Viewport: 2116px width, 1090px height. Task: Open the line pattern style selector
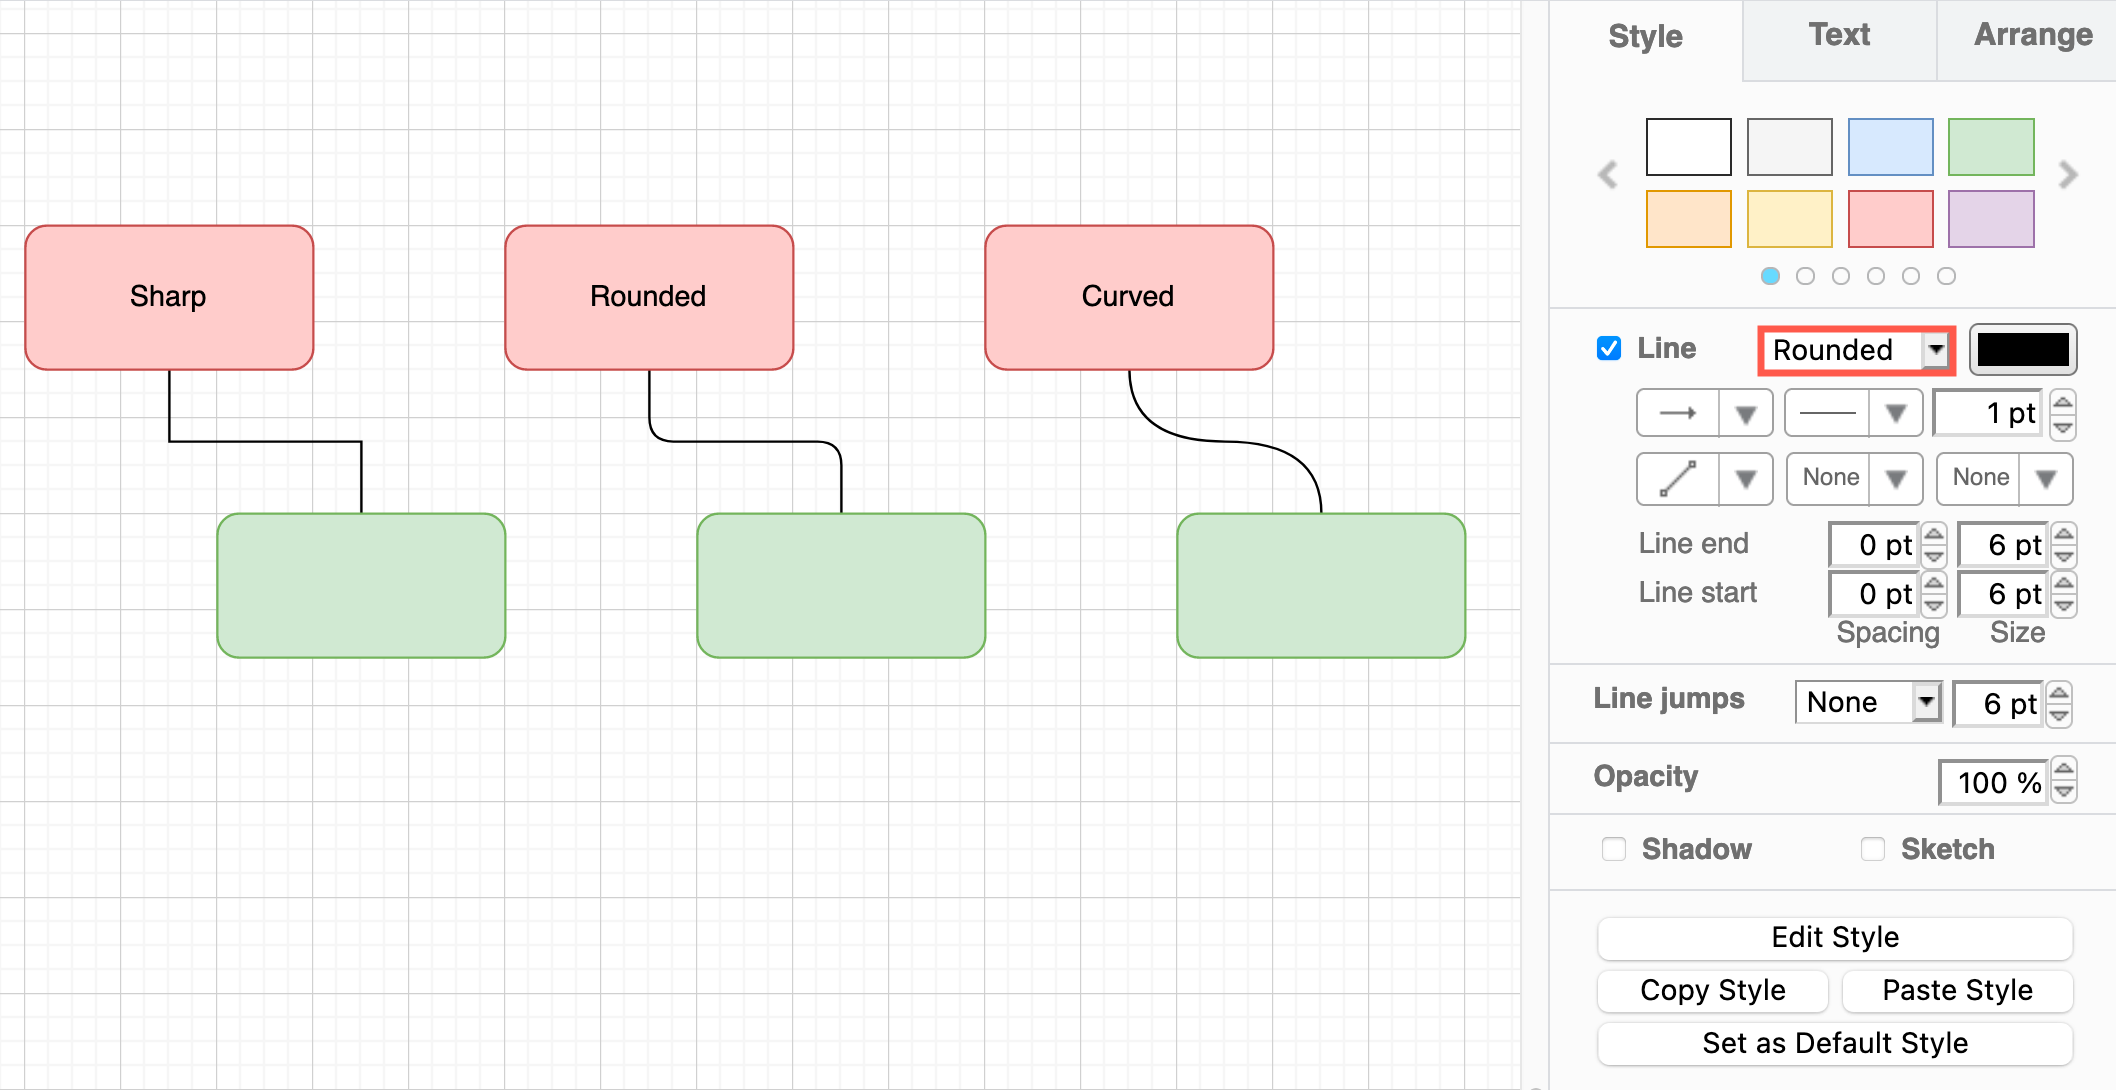pos(1896,412)
